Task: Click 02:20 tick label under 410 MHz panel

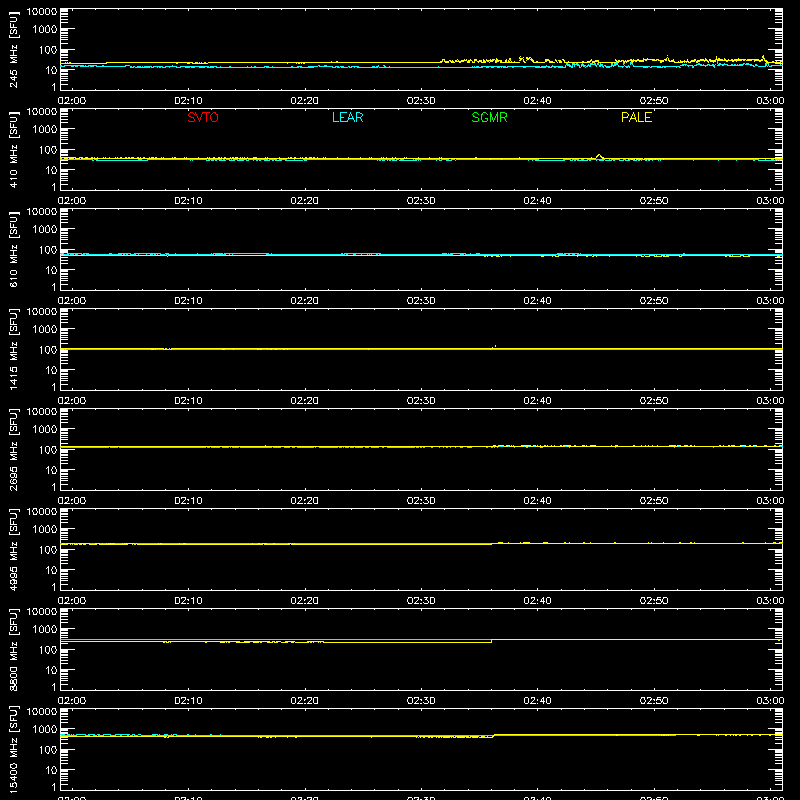Action: [x=305, y=201]
